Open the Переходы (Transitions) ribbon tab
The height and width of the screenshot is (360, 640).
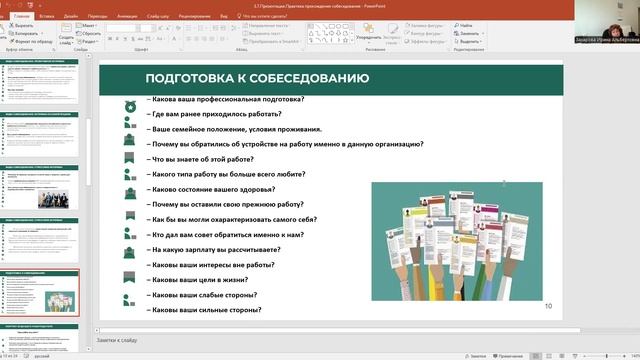click(98, 16)
